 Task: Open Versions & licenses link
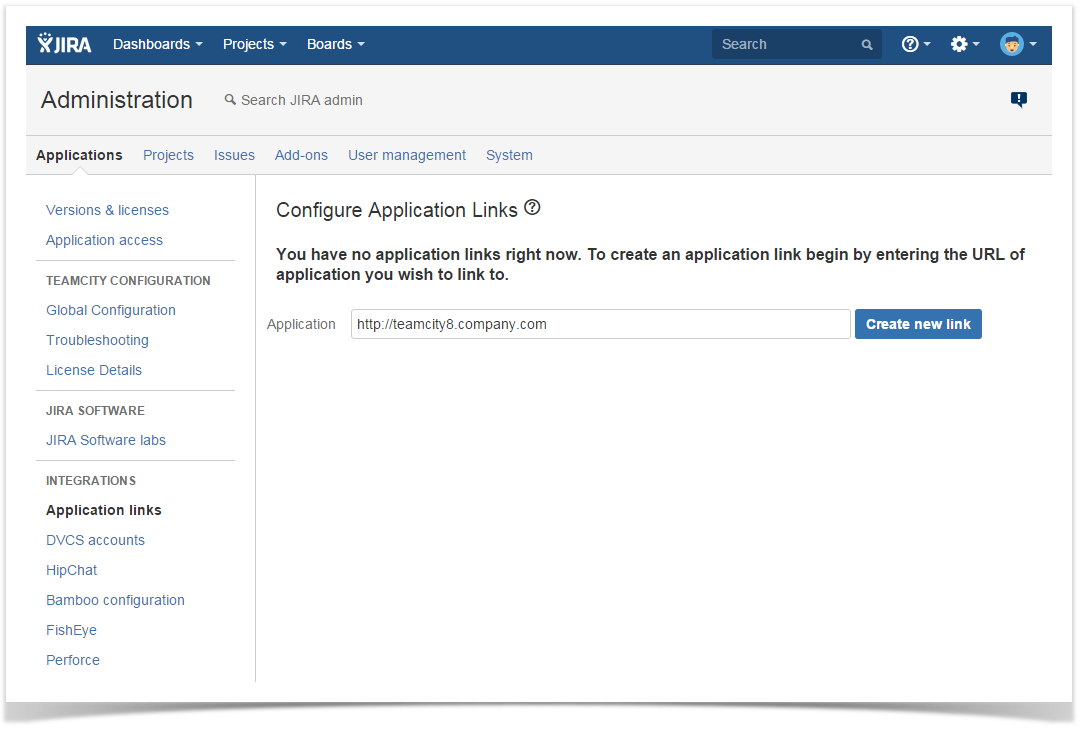tap(107, 210)
